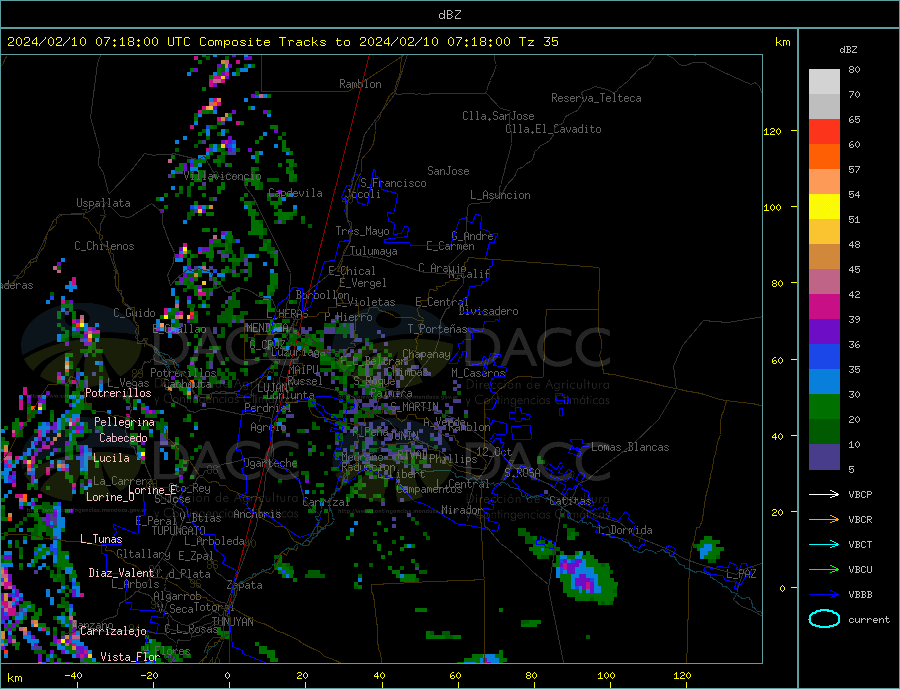
Task: Click the L_Asuncion map label
Action: coord(501,195)
